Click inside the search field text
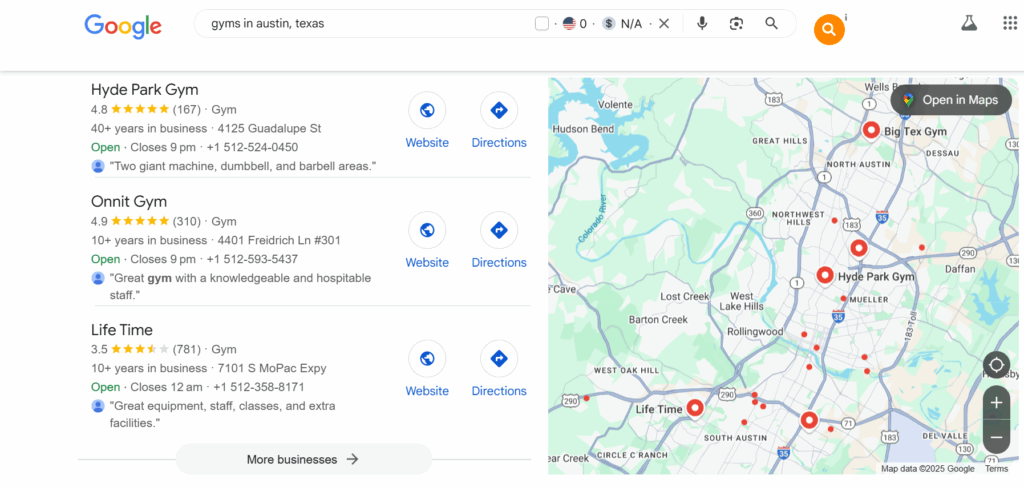Viewport: 1024px width, 487px height. tap(268, 24)
